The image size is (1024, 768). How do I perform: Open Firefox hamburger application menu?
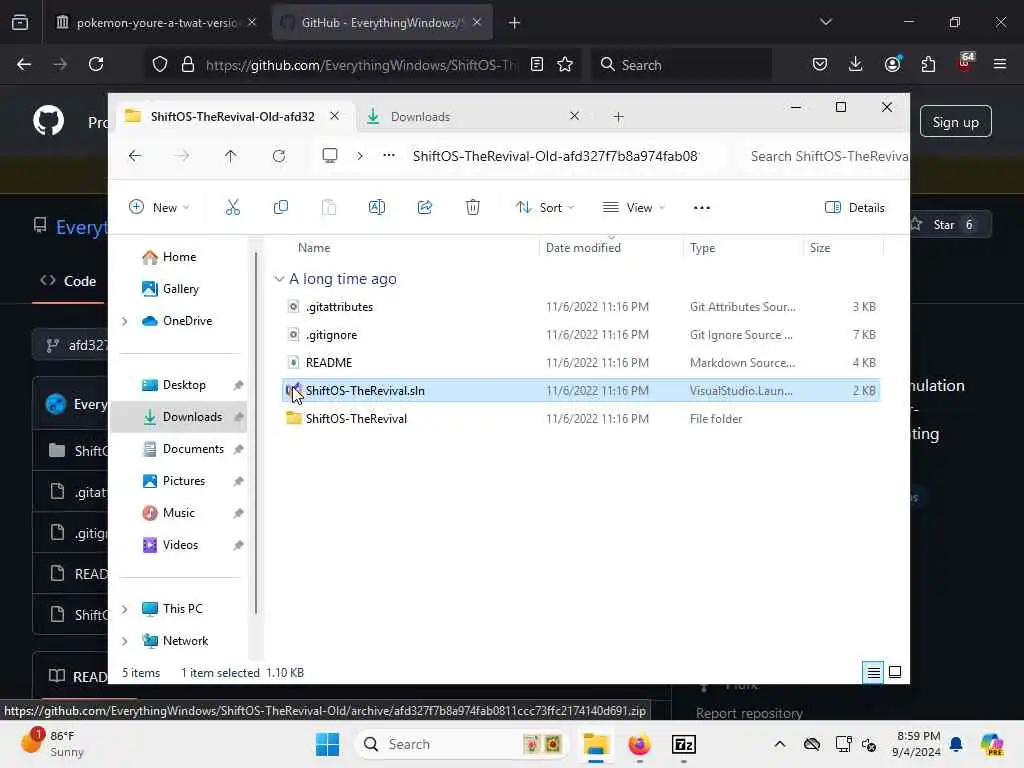coord(1000,64)
